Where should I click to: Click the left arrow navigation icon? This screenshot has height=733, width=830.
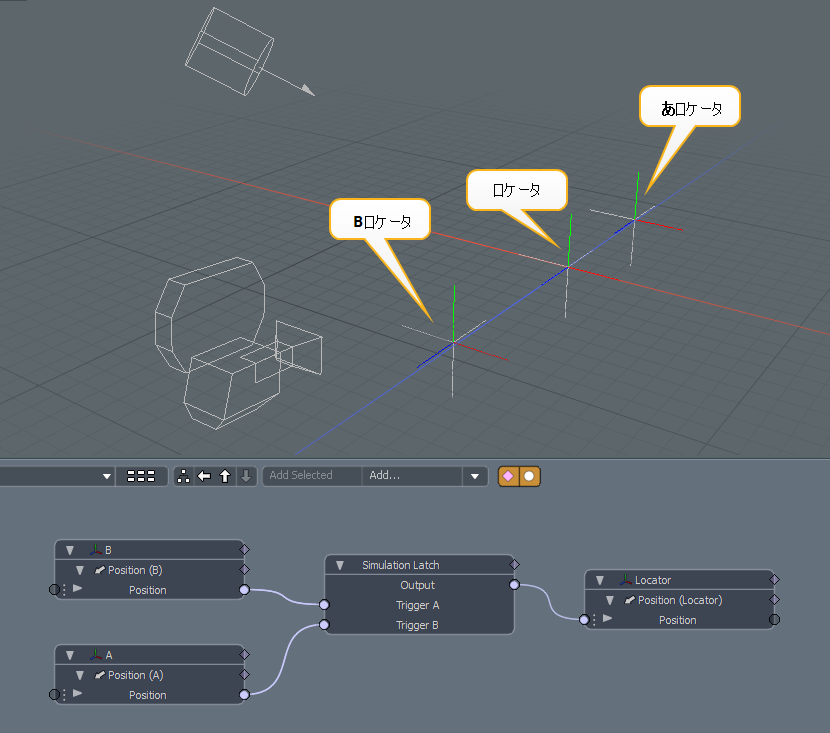pos(205,476)
